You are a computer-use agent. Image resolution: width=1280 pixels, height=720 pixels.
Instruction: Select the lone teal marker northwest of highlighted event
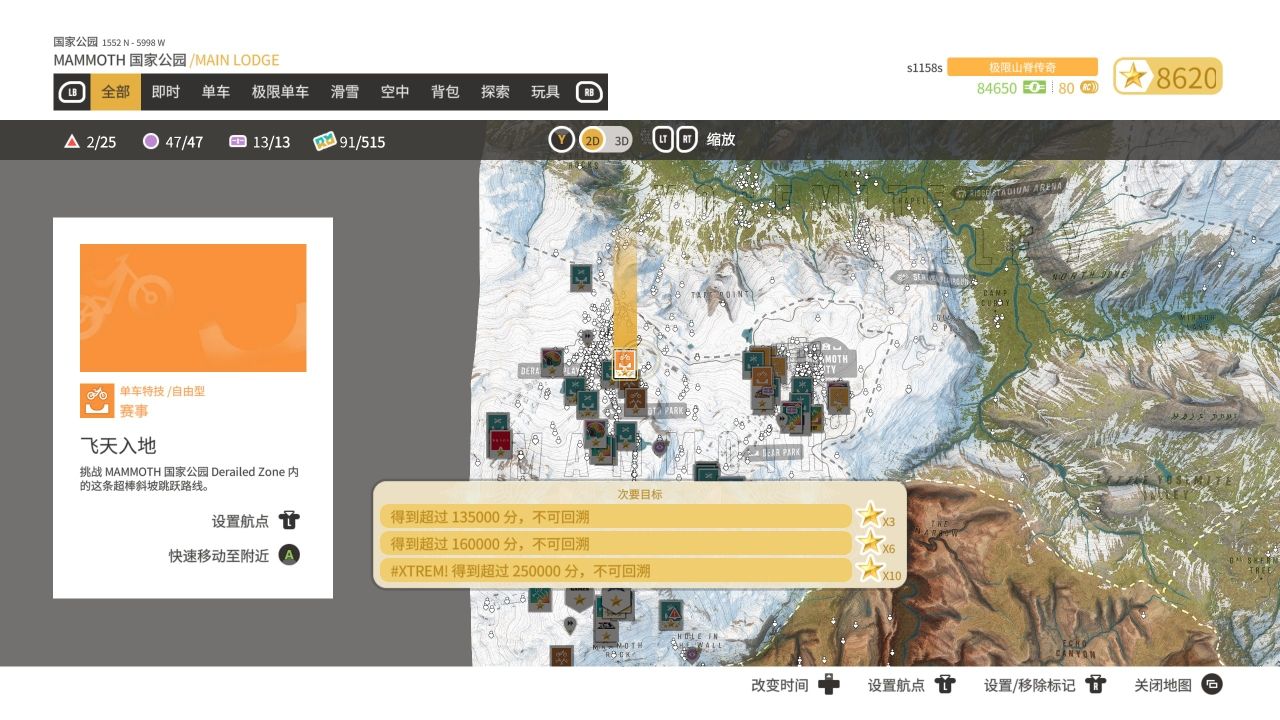coord(582,277)
